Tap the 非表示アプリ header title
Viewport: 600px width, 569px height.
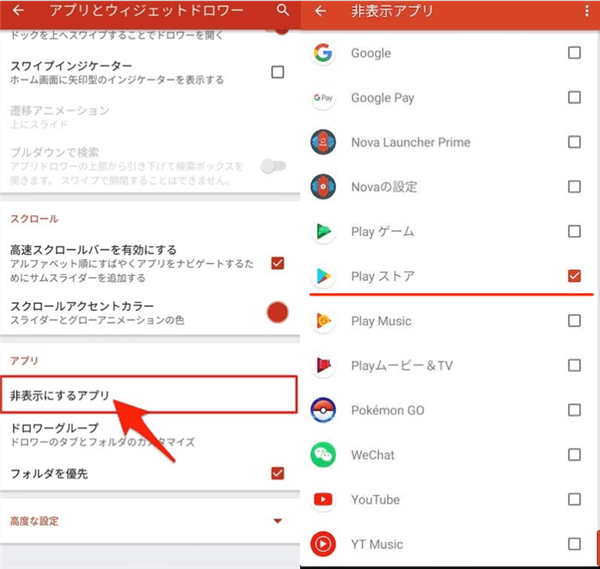[x=392, y=11]
